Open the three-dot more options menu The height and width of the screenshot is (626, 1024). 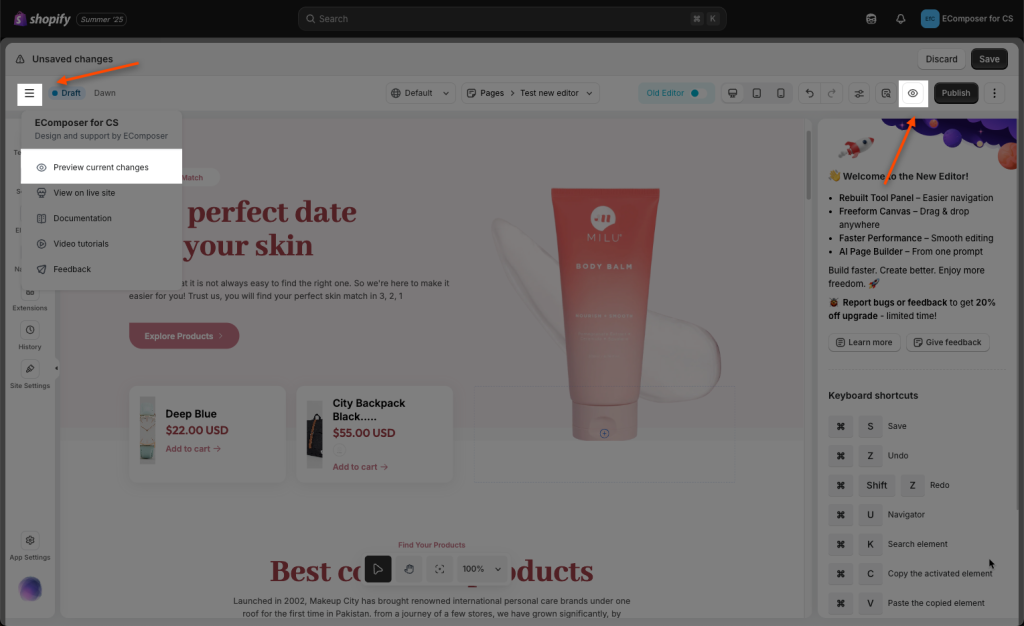tap(995, 93)
